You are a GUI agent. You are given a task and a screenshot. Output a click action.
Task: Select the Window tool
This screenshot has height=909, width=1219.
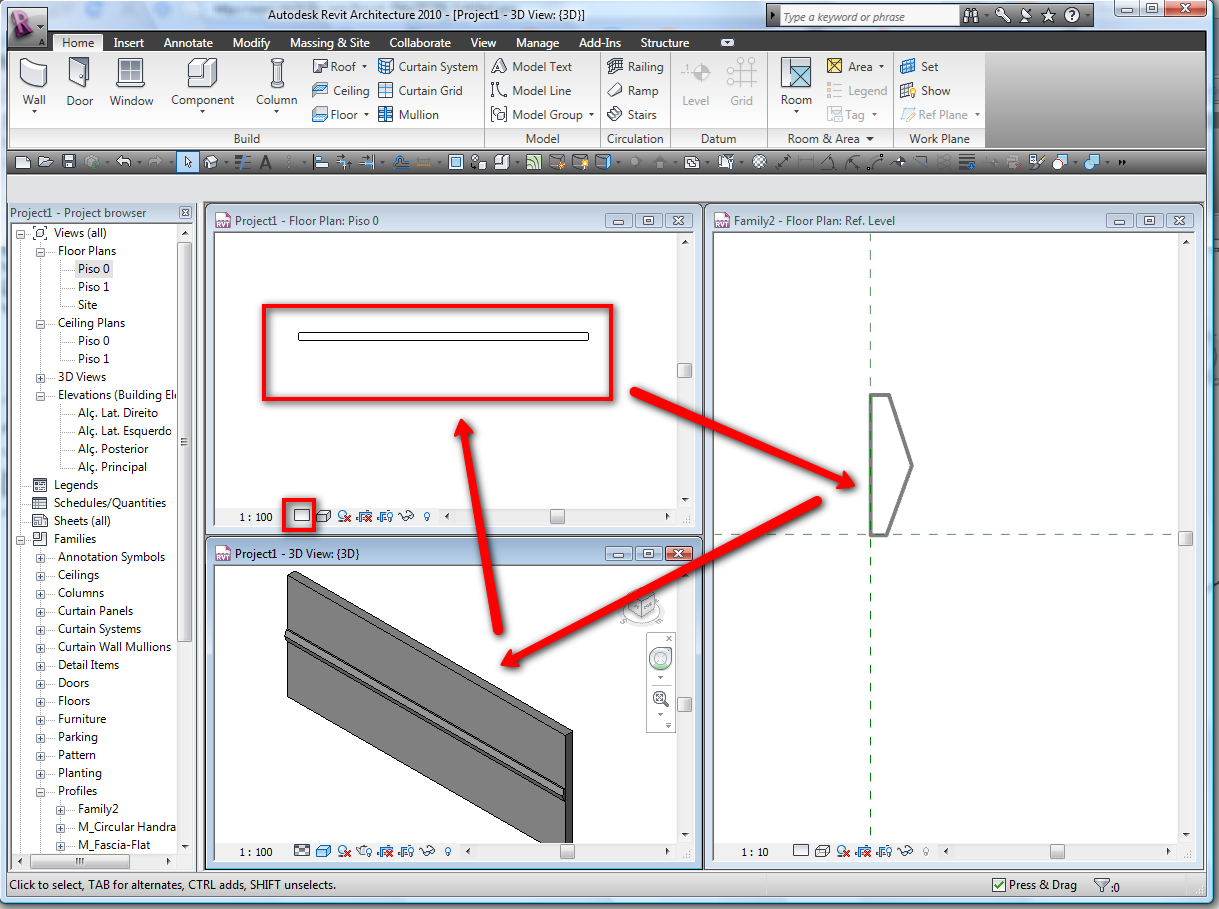[x=131, y=82]
